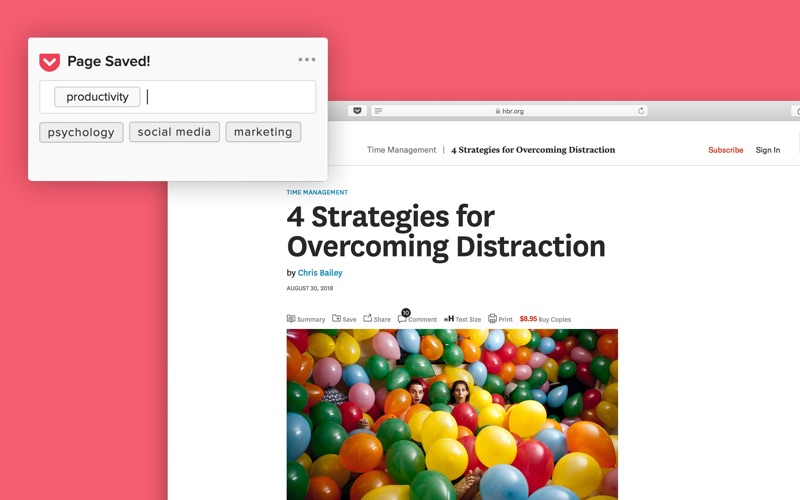Screen dimensions: 800x500
Task: Open the Time Management breadcrumb in header
Action: pos(402,149)
